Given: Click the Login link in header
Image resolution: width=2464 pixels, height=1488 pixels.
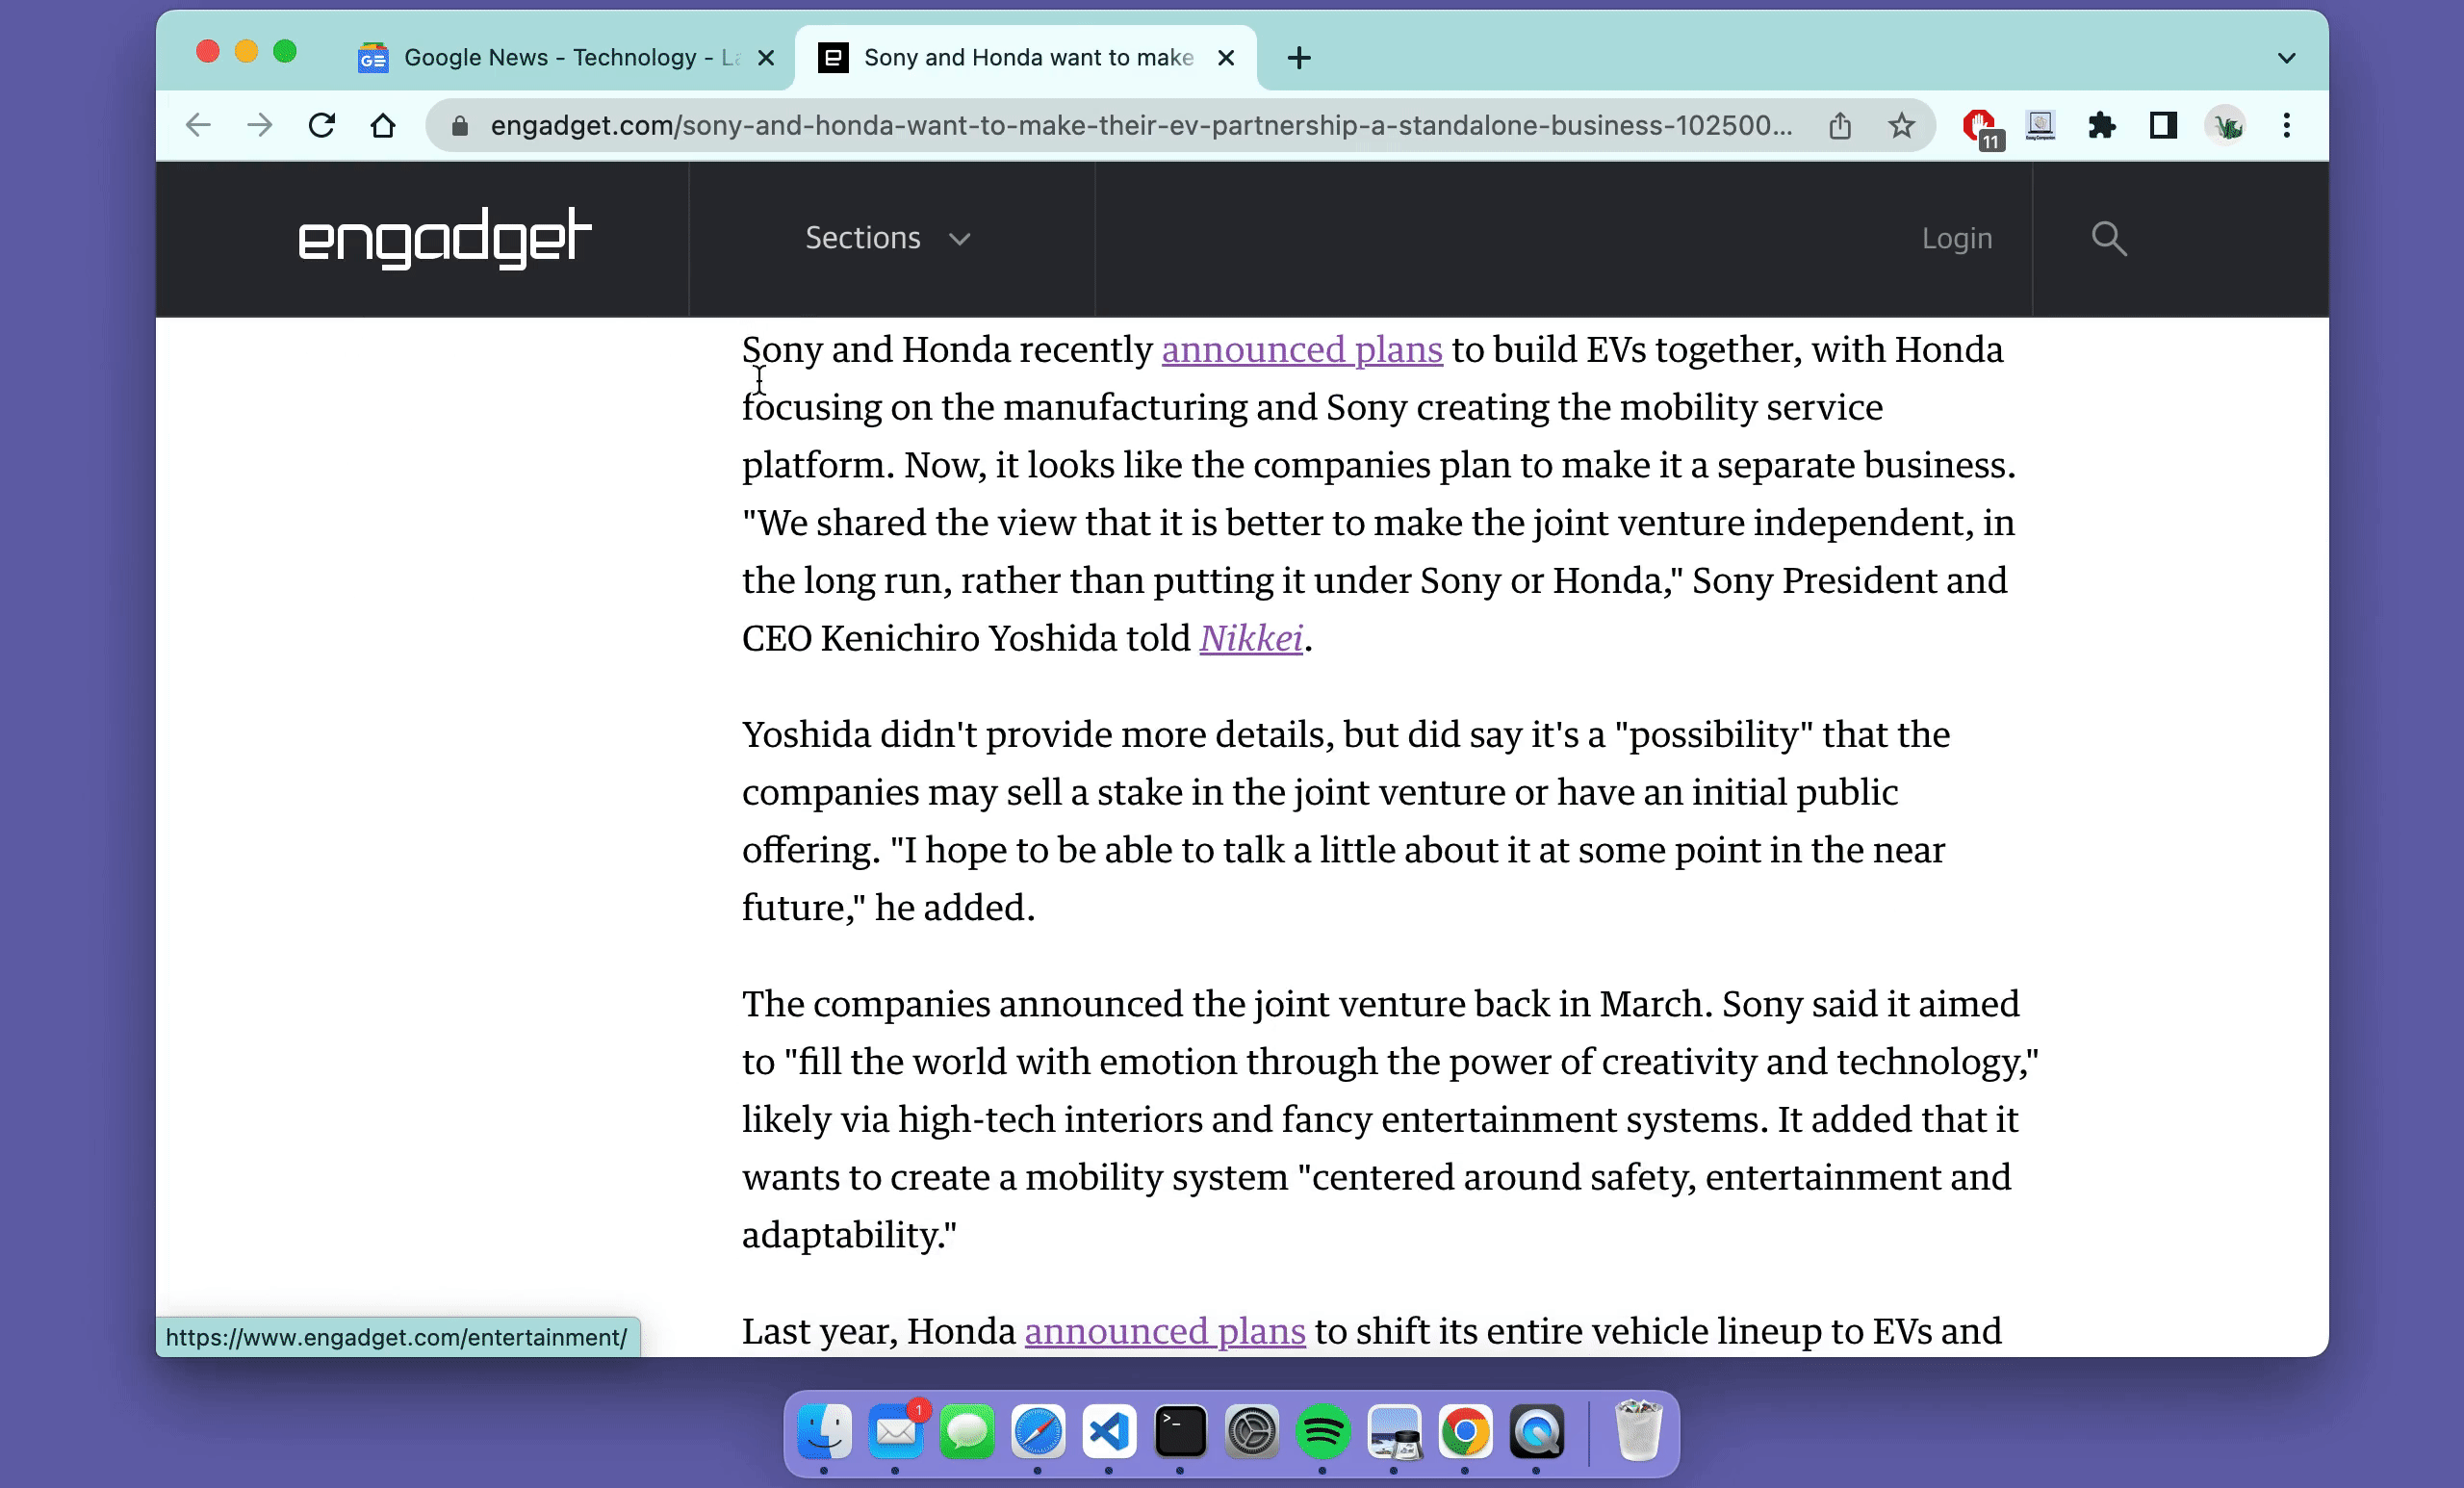Looking at the screenshot, I should coord(1957,238).
